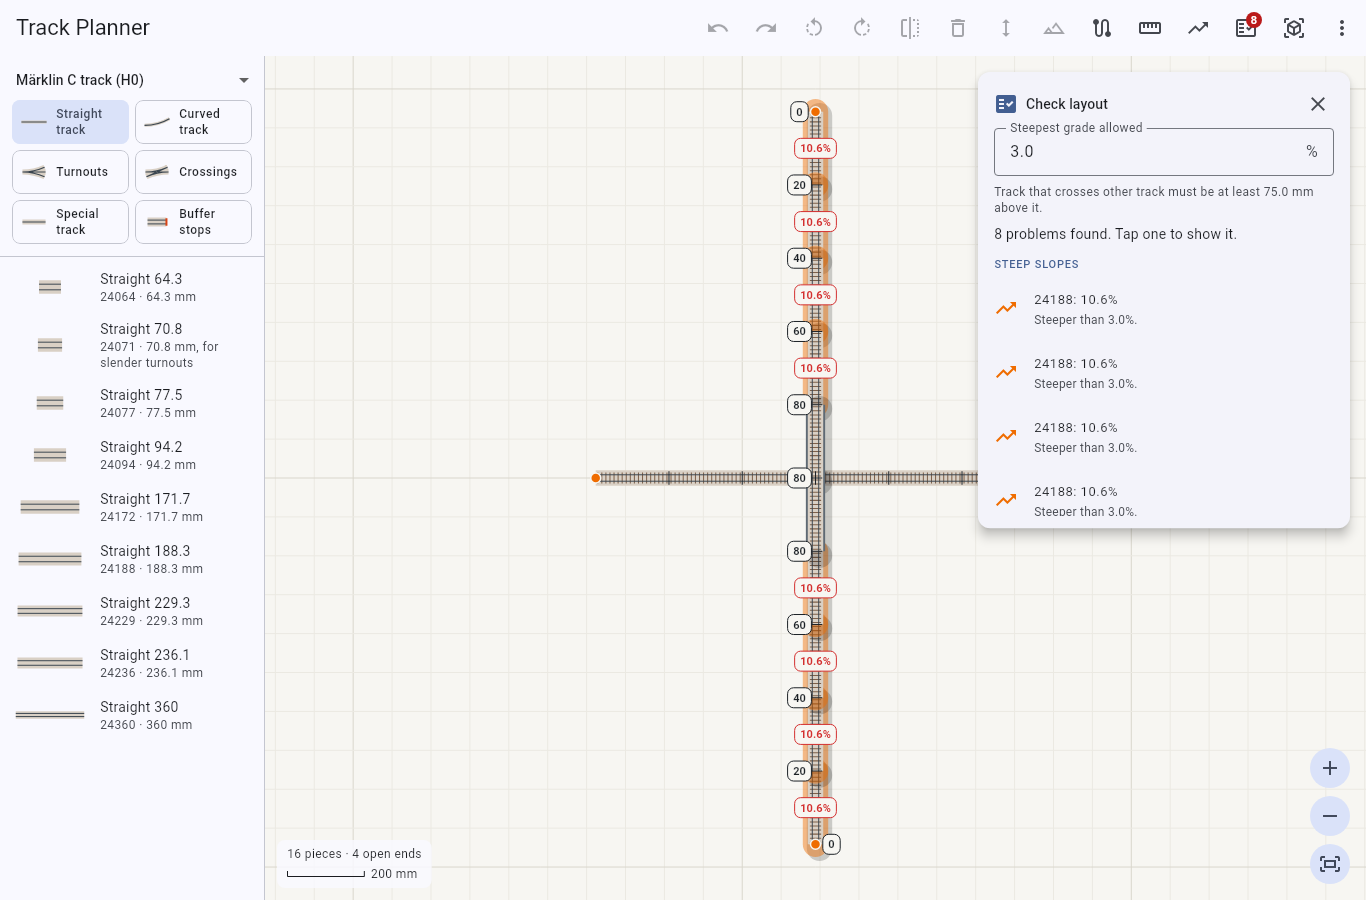The image size is (1366, 900).
Task: Pick the Straight 70.8 track piece
Action: (x=132, y=345)
